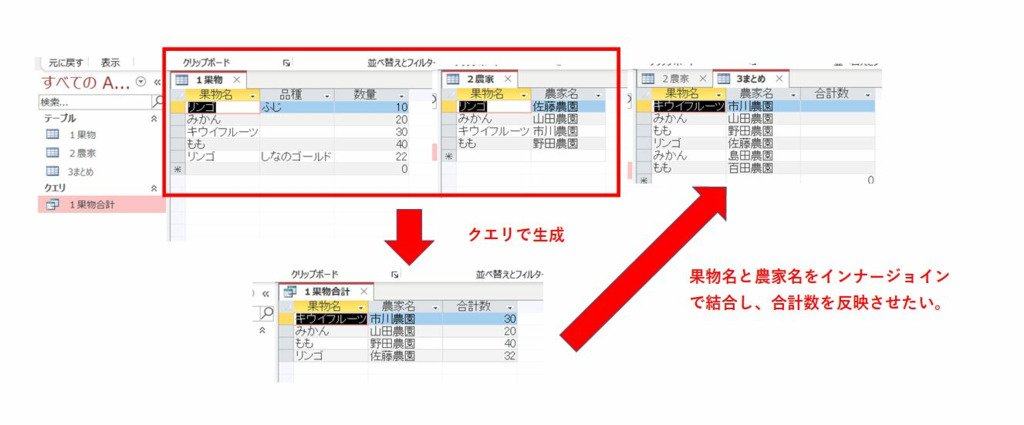Click the 表示 ribbon group label
This screenshot has width=1024, height=425.
[x=110, y=63]
